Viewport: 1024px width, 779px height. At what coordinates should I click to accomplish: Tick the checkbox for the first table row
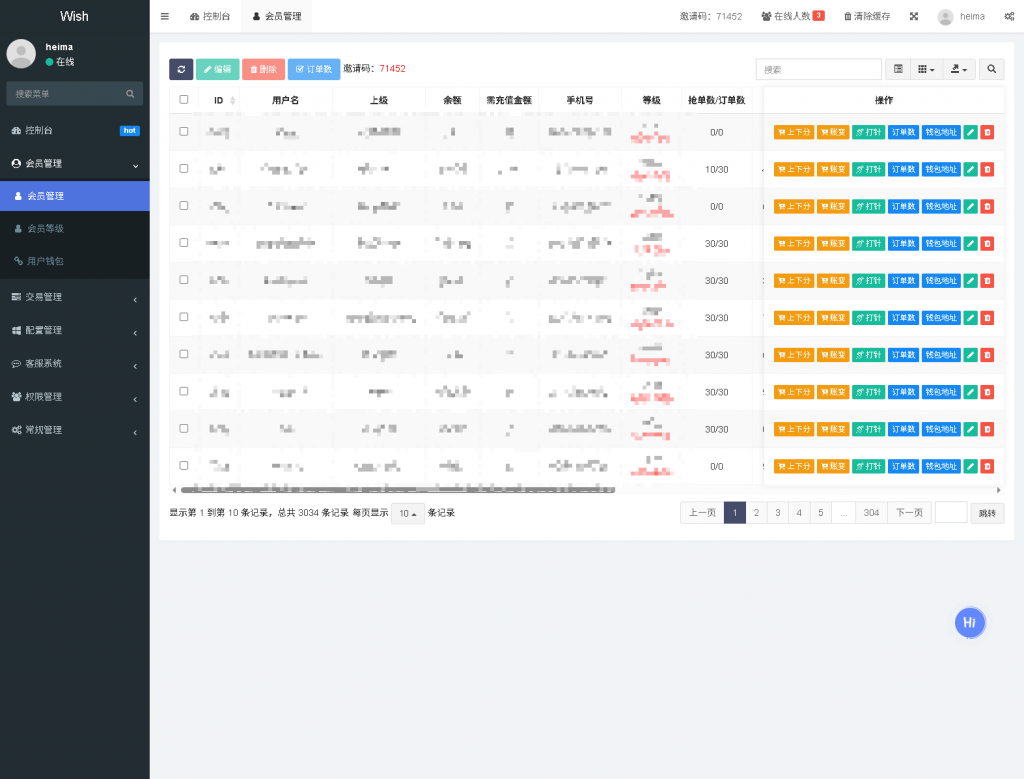[x=184, y=132]
